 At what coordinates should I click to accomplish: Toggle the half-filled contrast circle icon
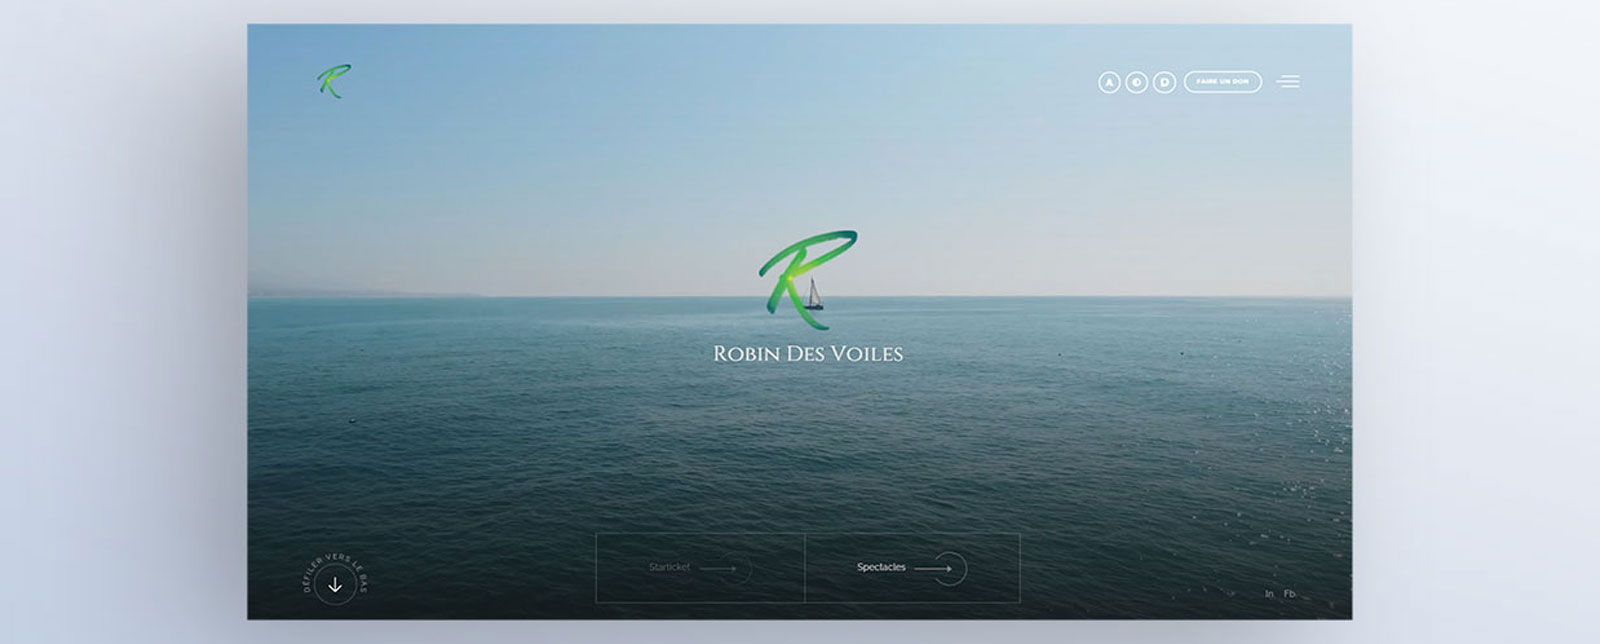coord(1137,82)
